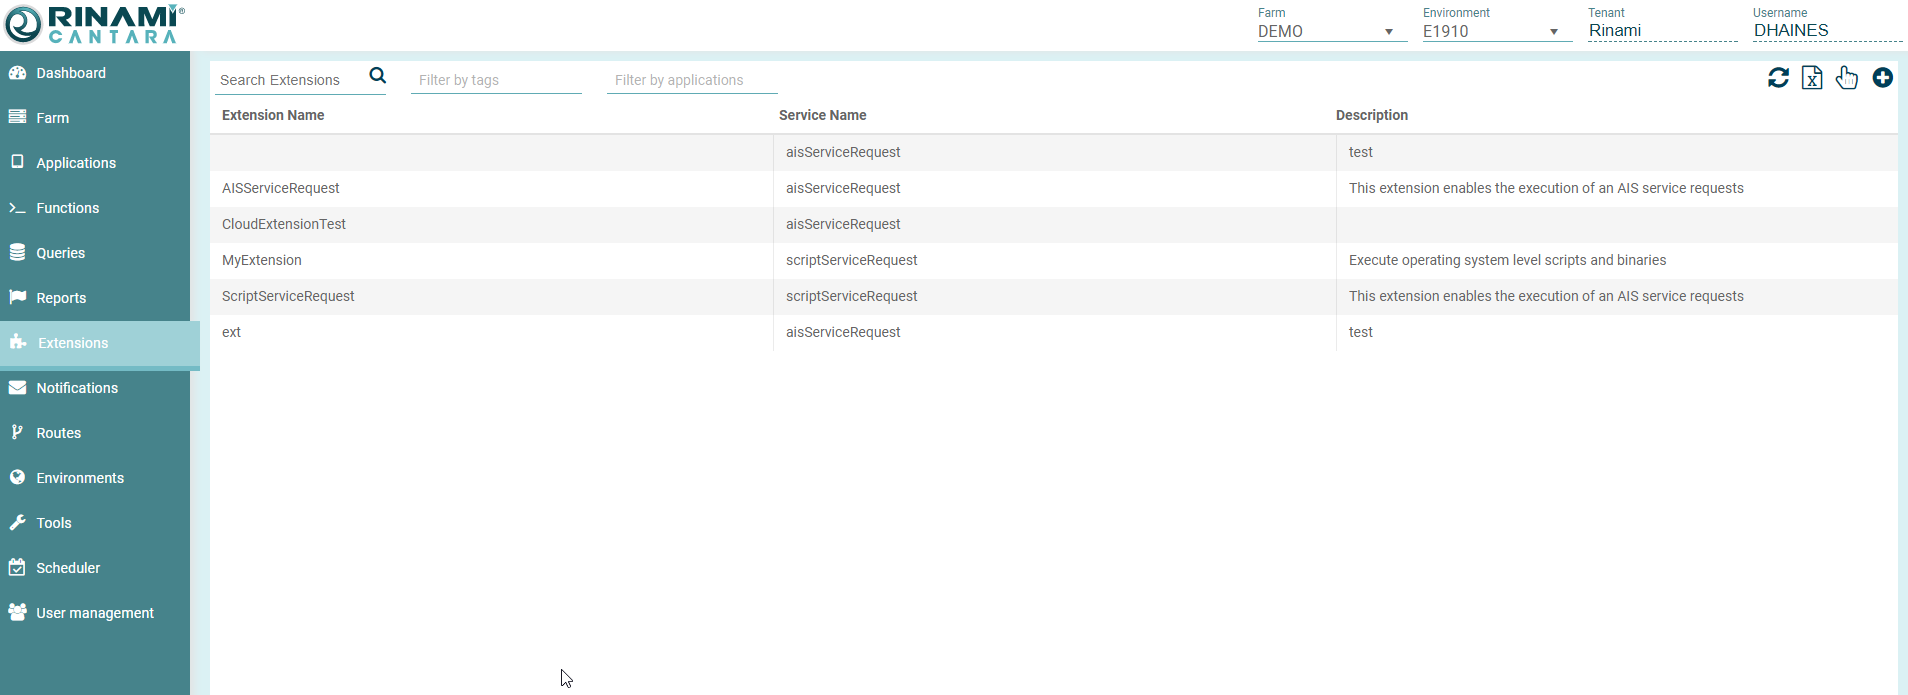Click the refresh extensions icon
This screenshot has height=695, width=1908.
(1778, 78)
